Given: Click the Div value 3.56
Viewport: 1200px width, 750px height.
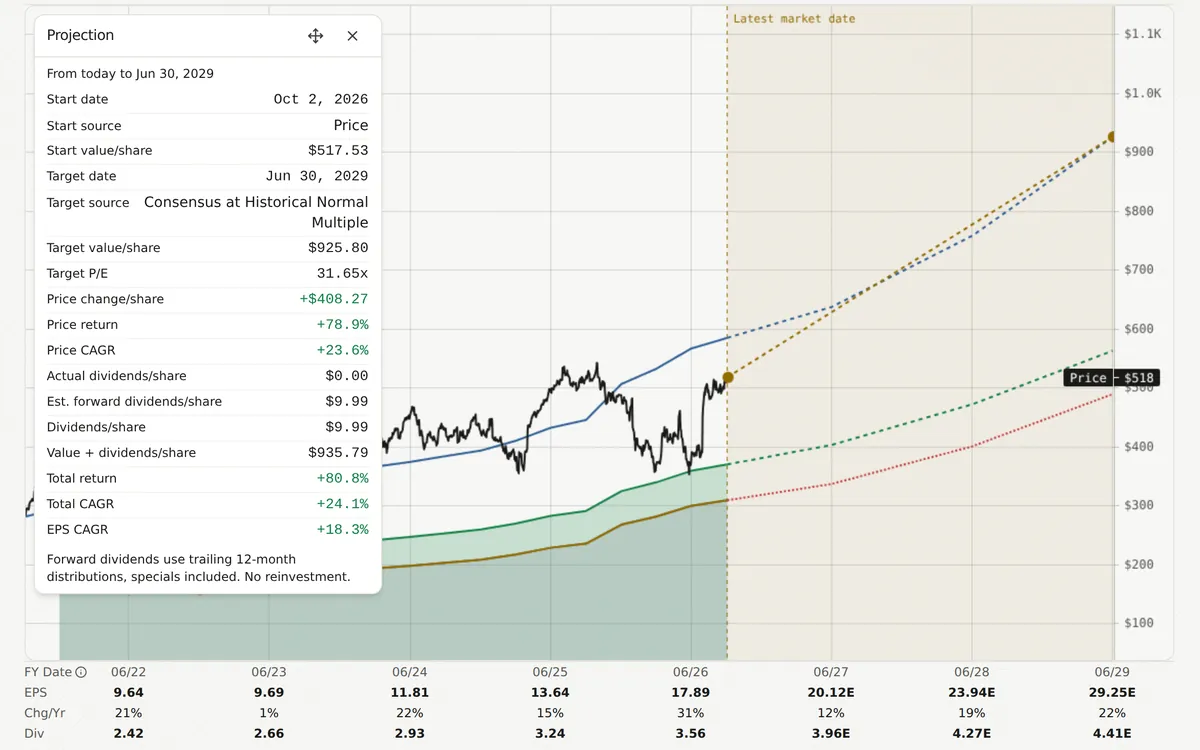Looking at the screenshot, I should (691, 733).
